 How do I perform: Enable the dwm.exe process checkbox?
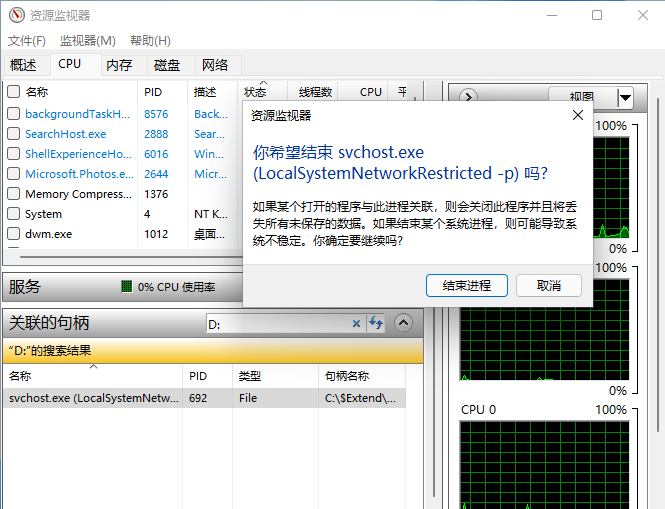tap(14, 234)
